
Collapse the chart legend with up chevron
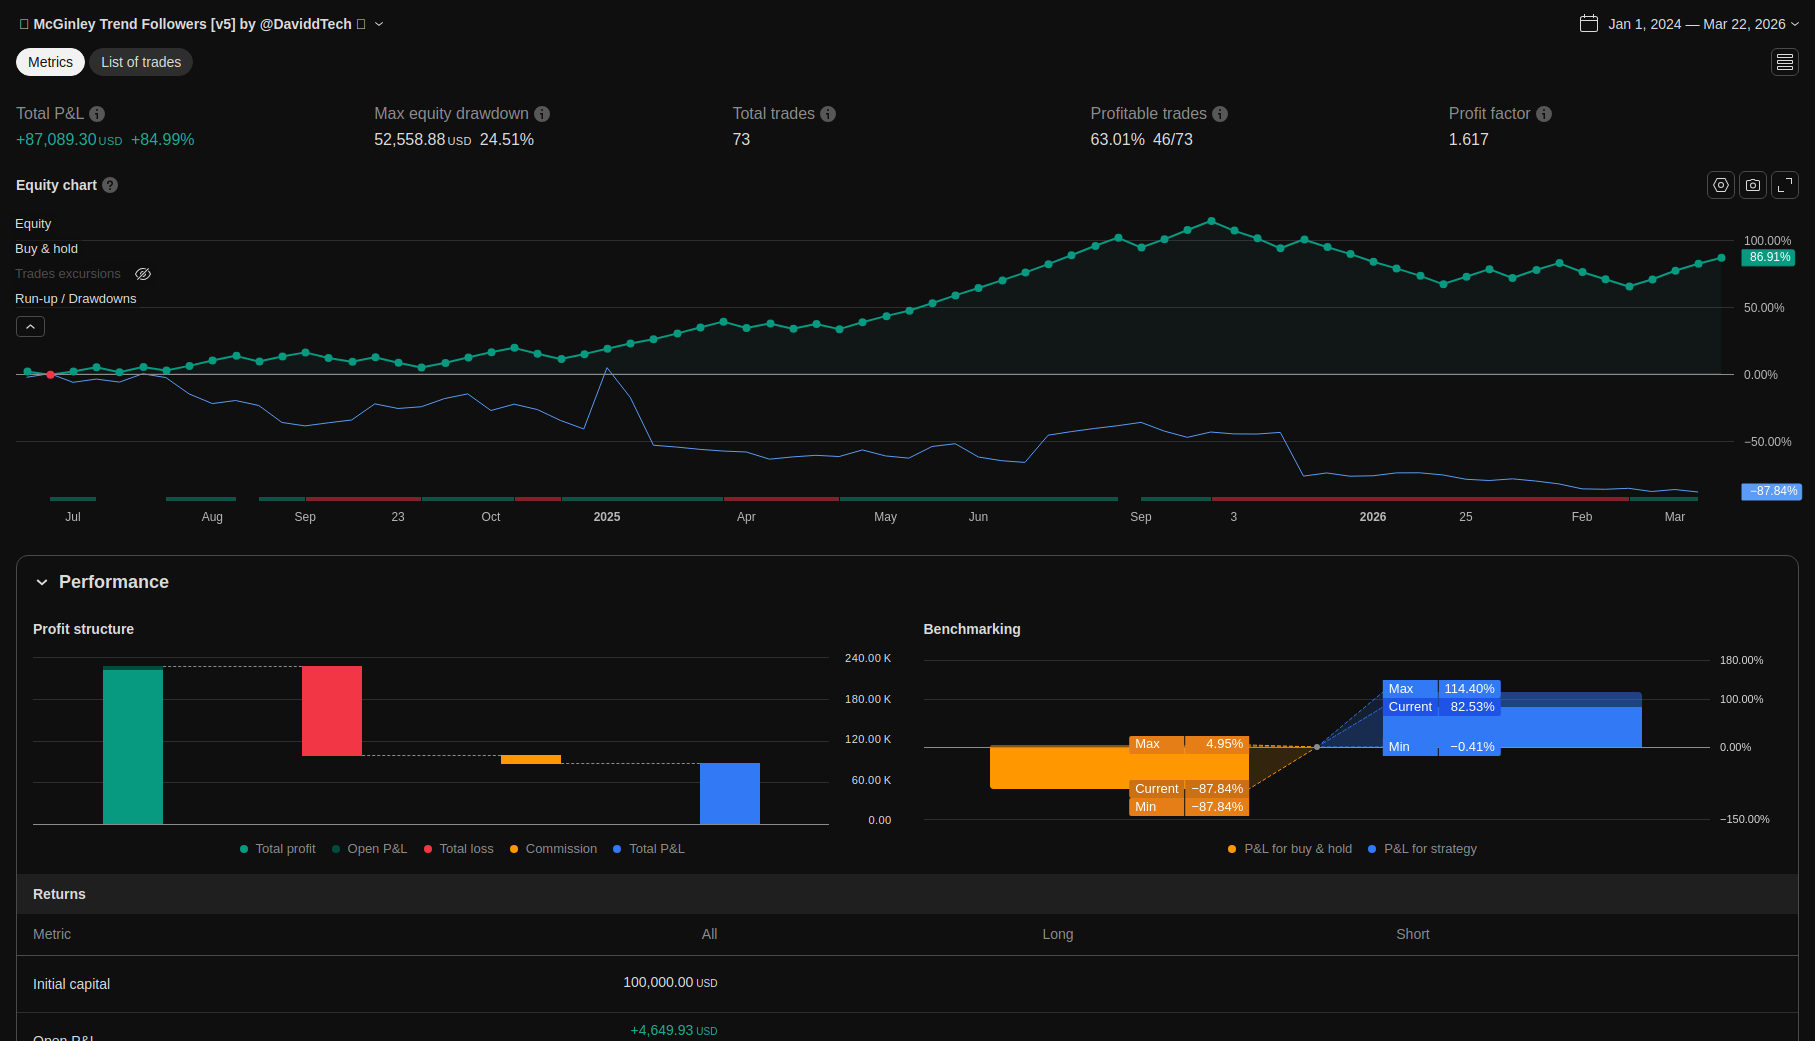point(30,326)
